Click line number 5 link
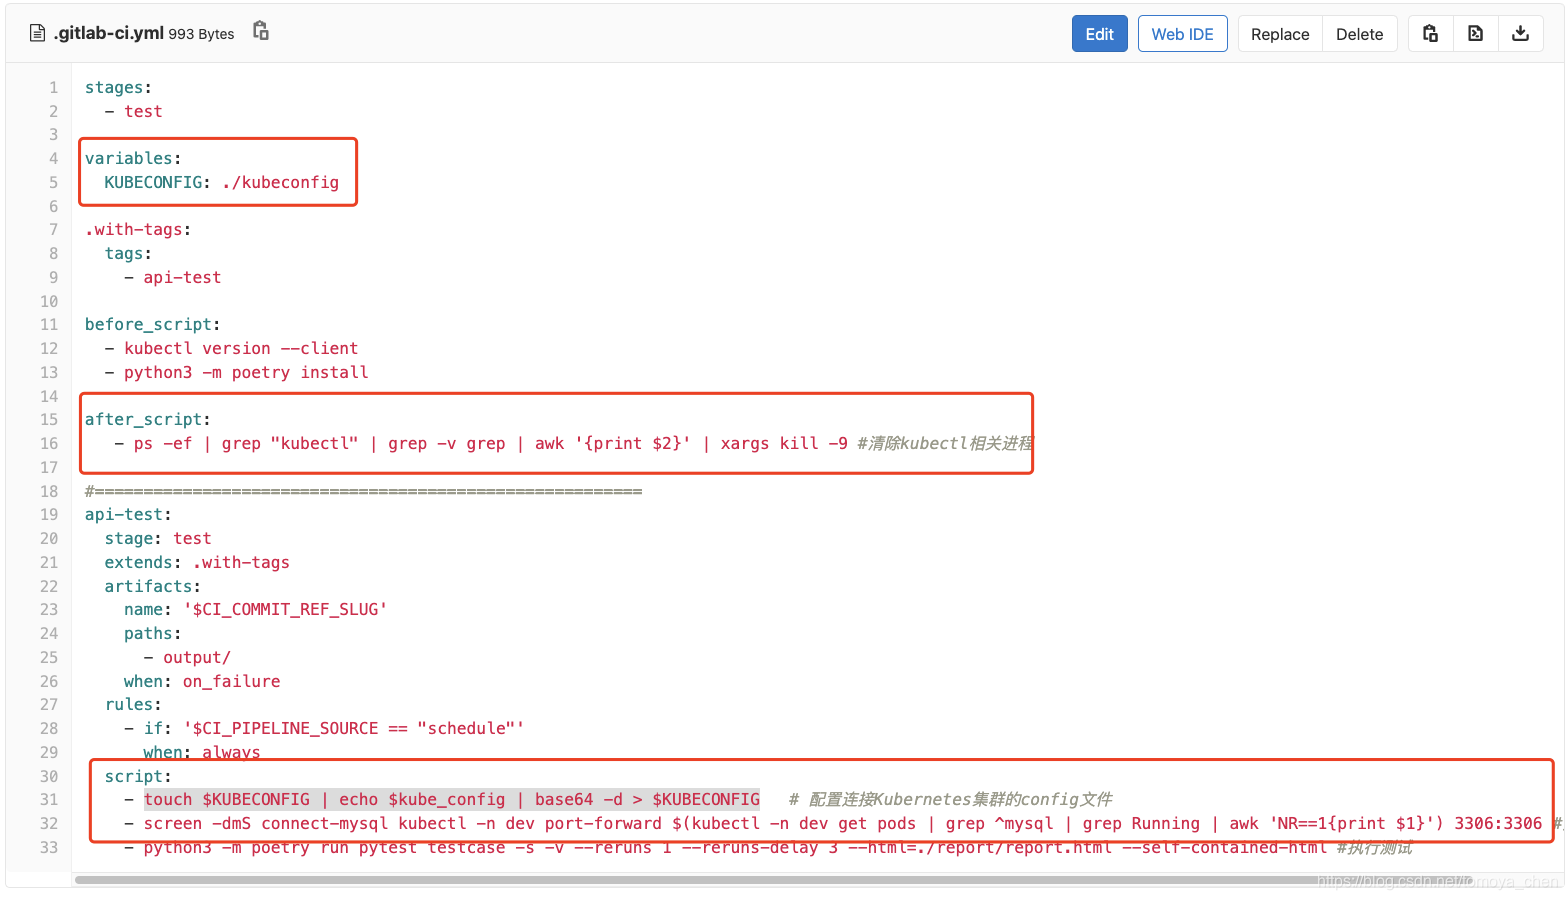The image size is (1567, 900). pos(54,182)
